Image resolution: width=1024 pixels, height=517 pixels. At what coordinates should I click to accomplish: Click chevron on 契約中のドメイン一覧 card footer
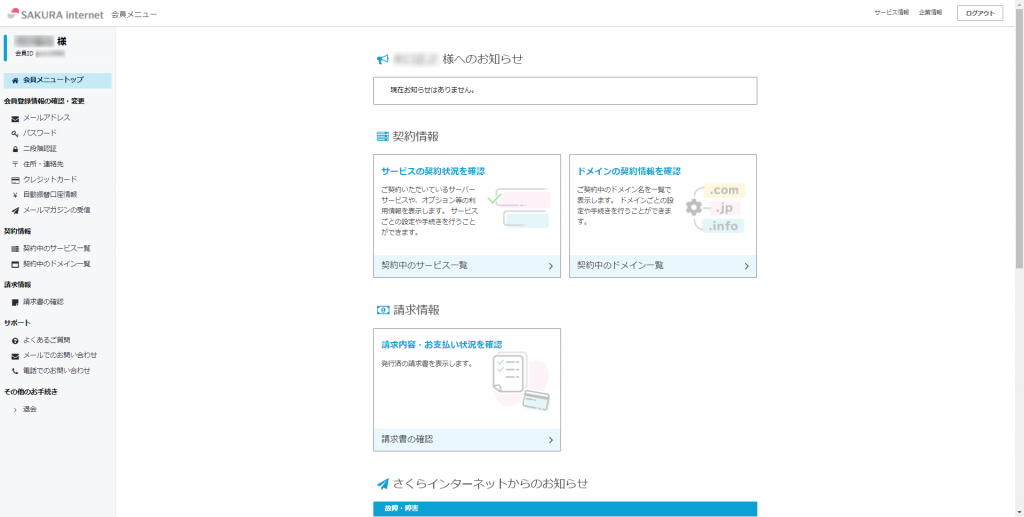tap(746, 266)
